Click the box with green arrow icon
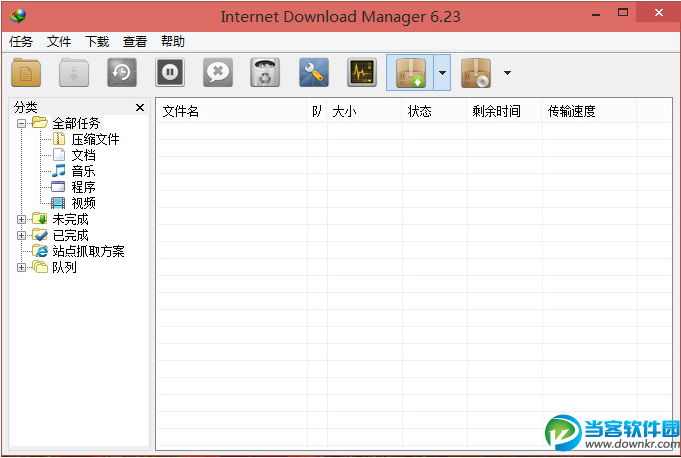 (x=410, y=72)
